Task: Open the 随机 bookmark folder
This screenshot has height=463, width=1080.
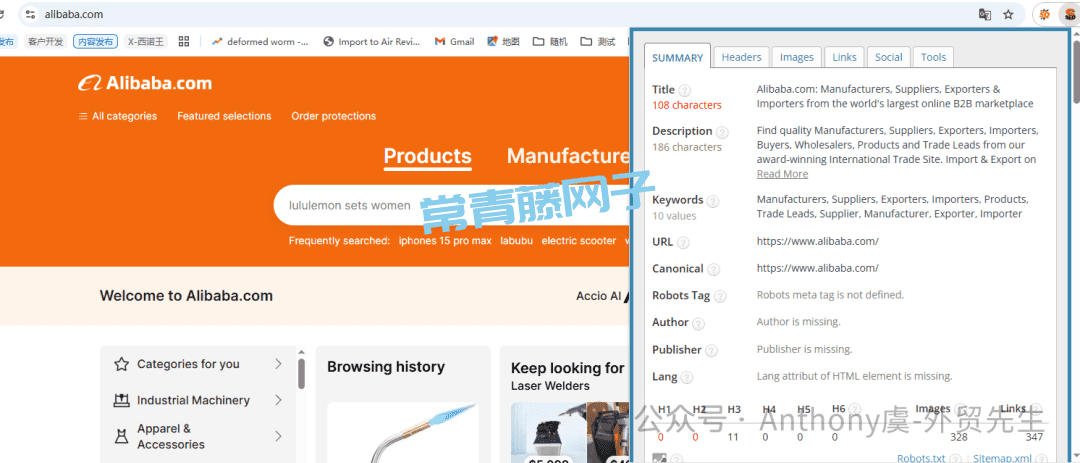Action: point(550,41)
